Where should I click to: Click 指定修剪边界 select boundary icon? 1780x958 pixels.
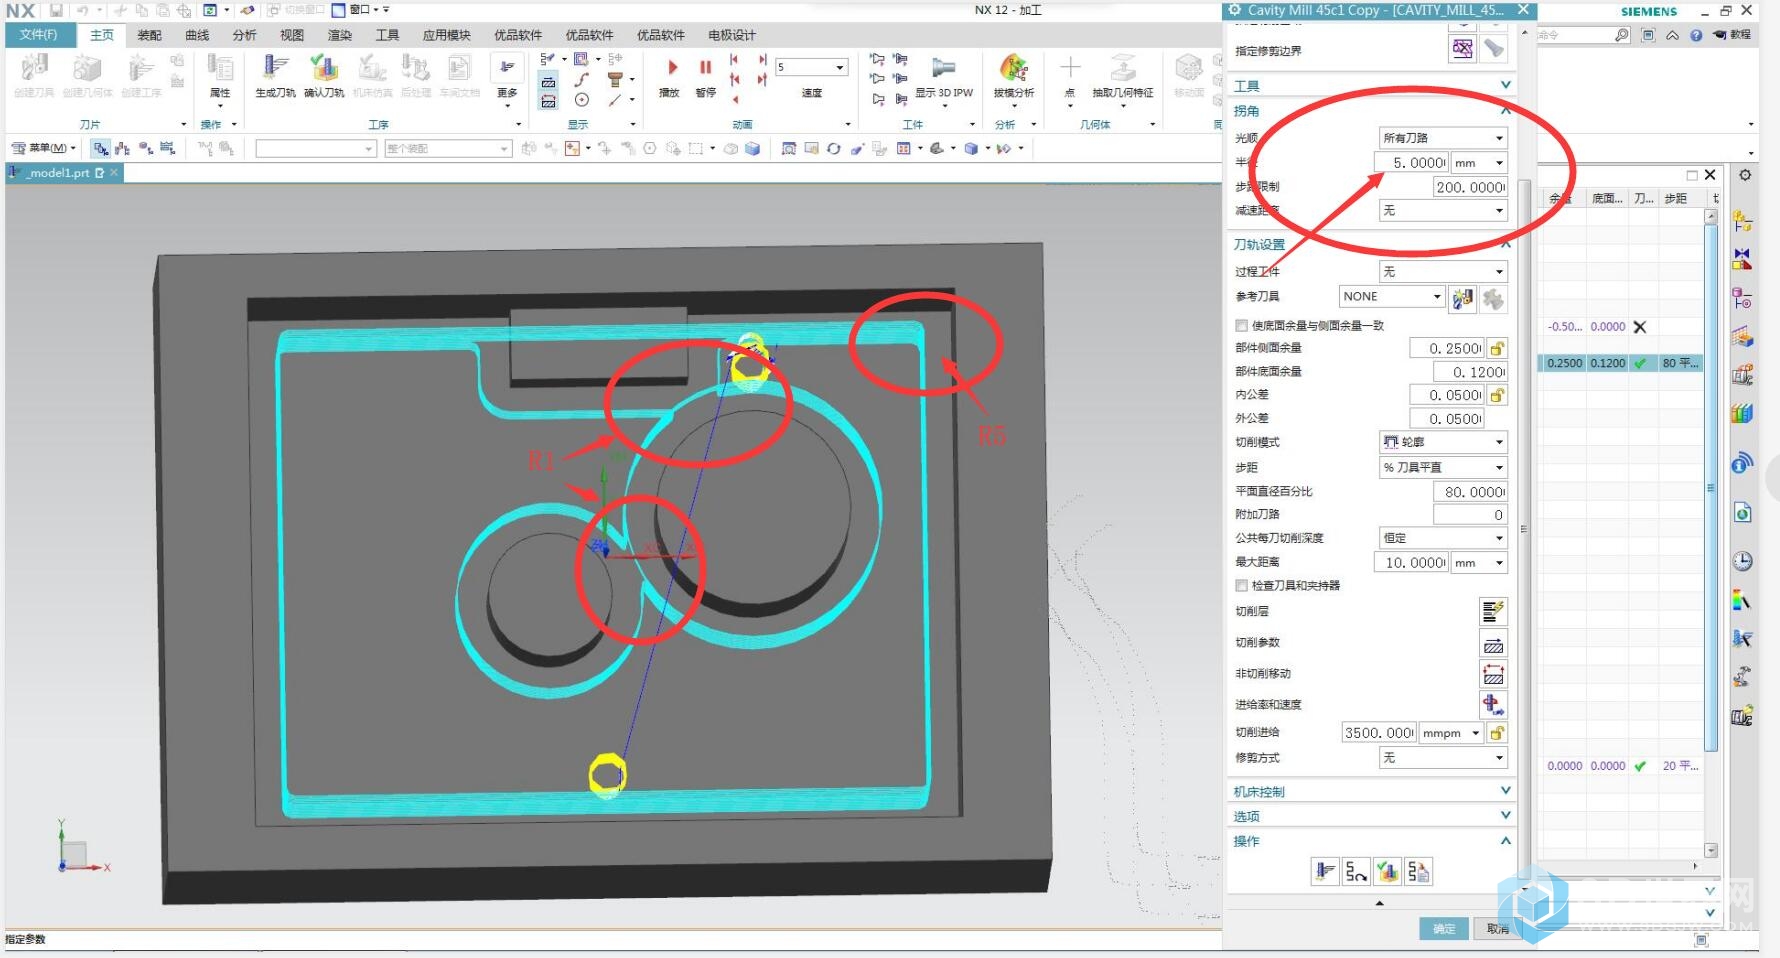pos(1462,49)
